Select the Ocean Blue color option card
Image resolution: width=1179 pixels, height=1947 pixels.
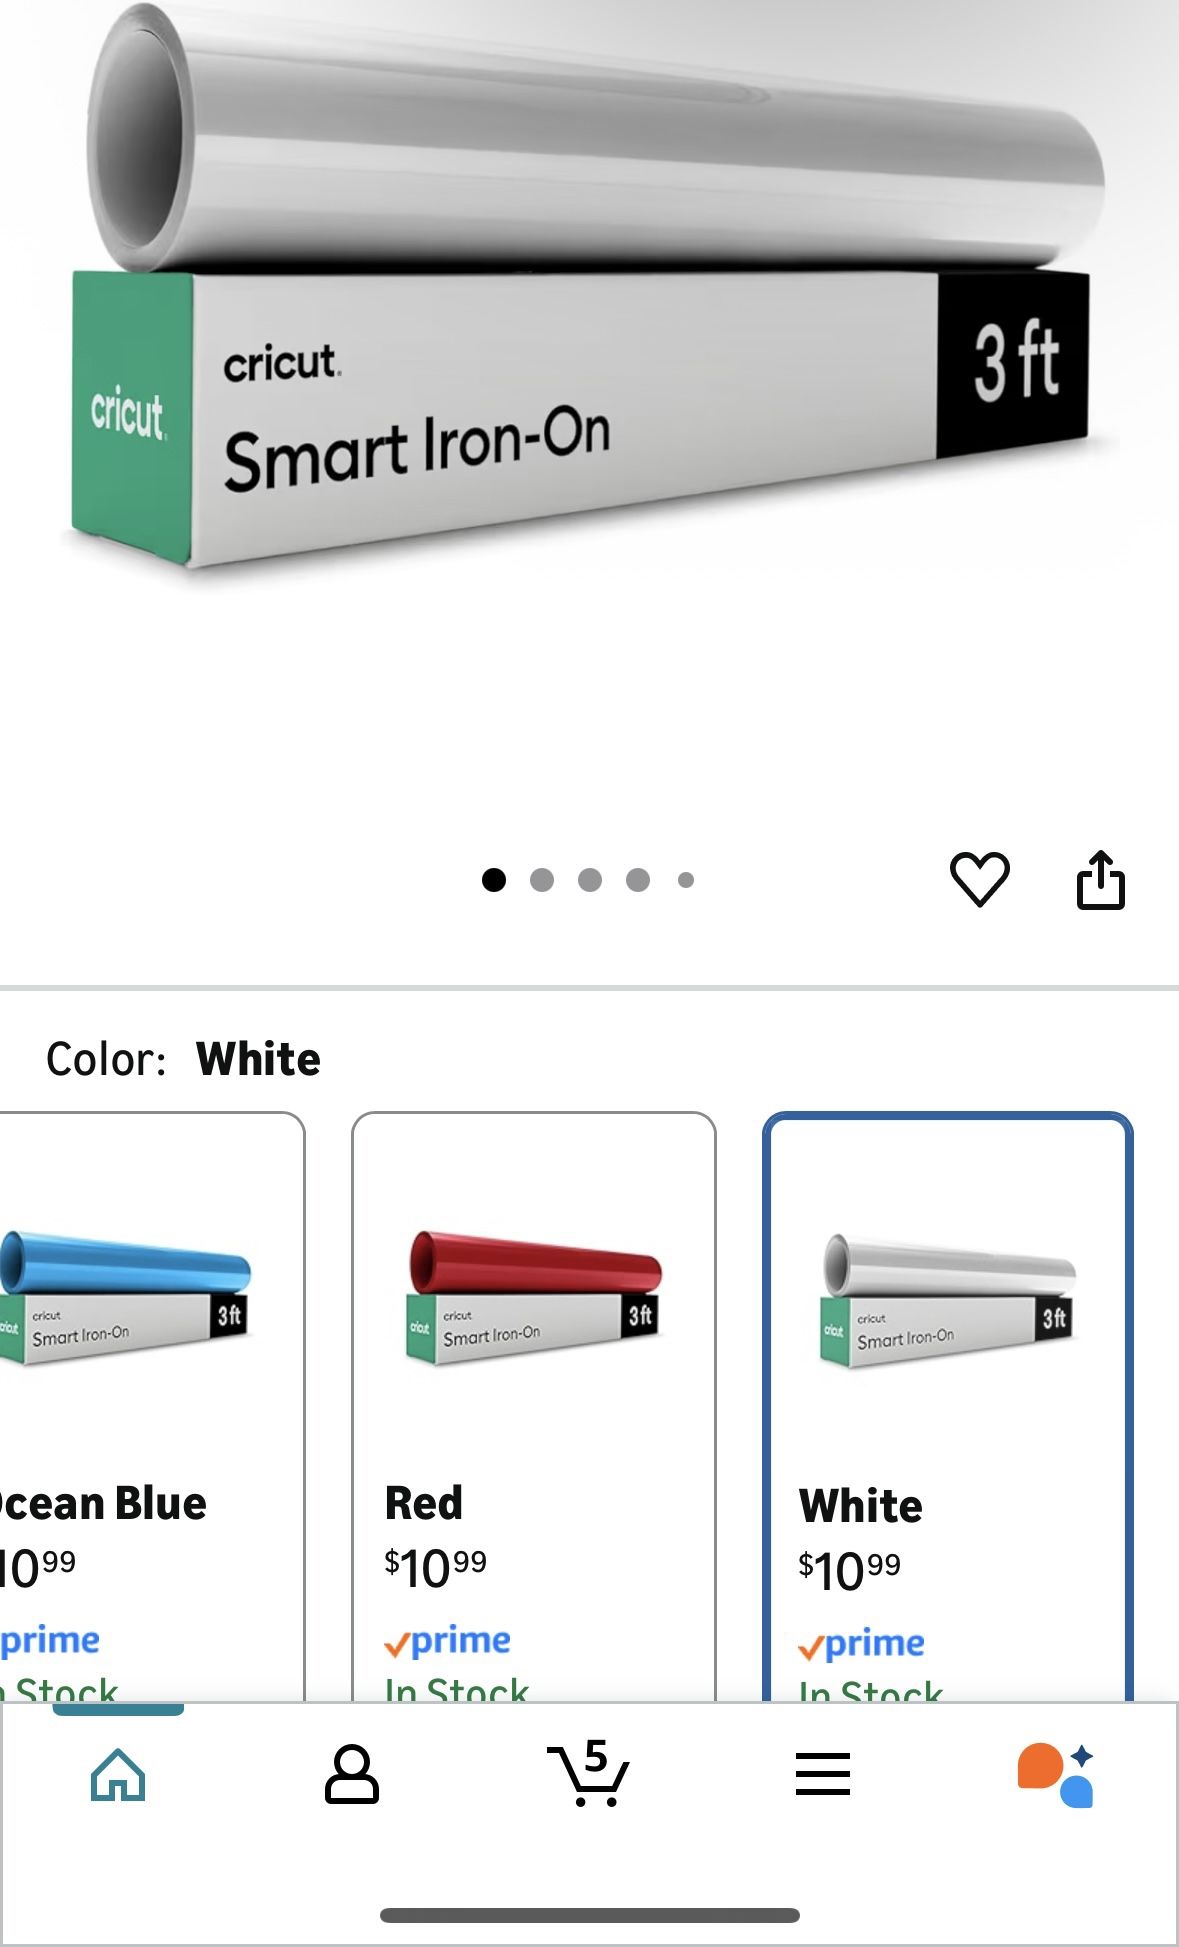152,1406
